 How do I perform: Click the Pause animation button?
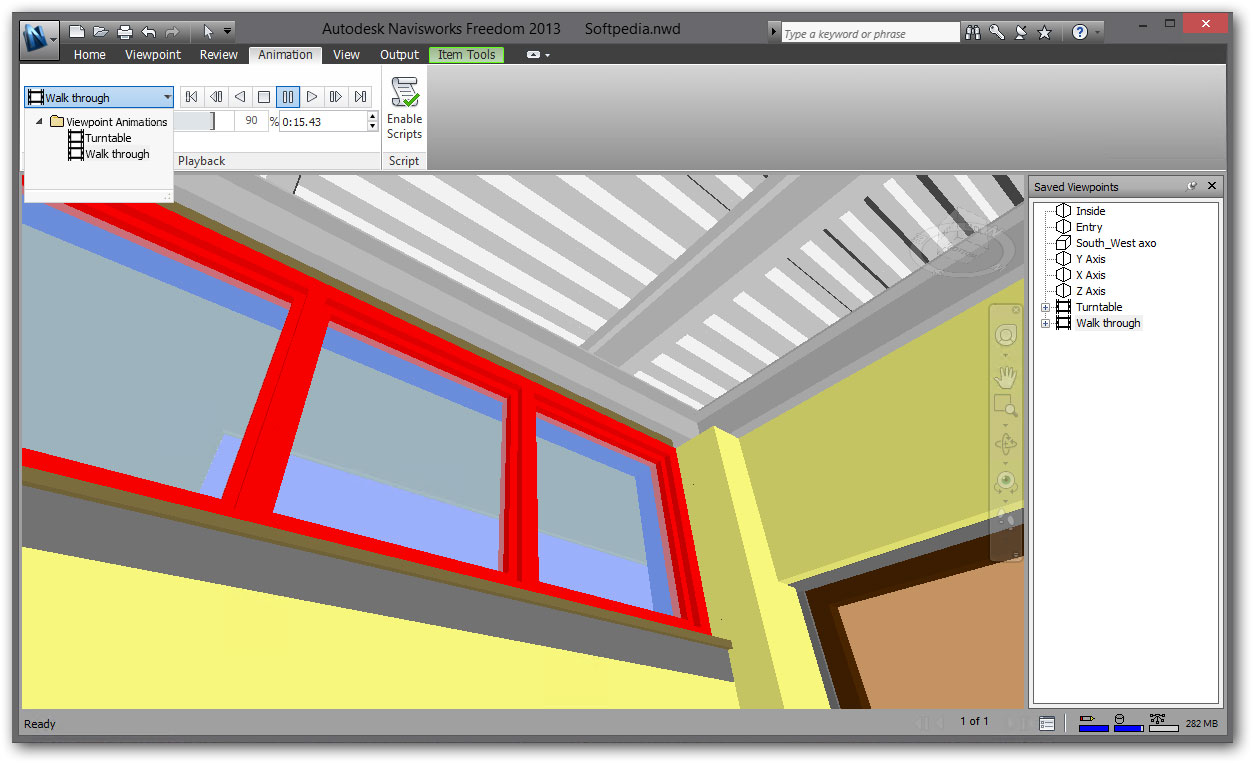288,97
